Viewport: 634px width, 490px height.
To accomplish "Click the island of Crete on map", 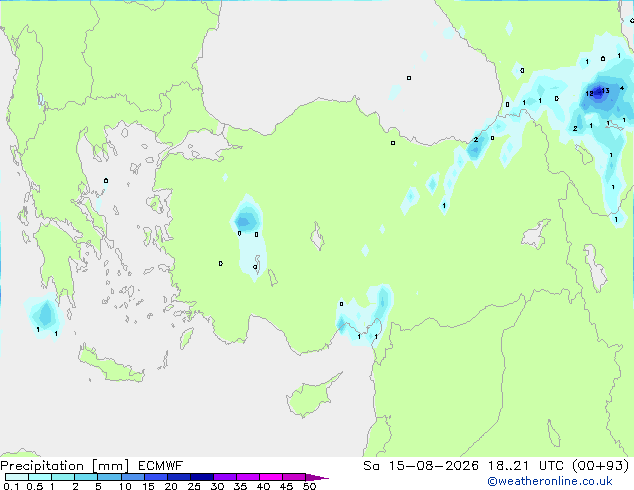I will point(110,366).
